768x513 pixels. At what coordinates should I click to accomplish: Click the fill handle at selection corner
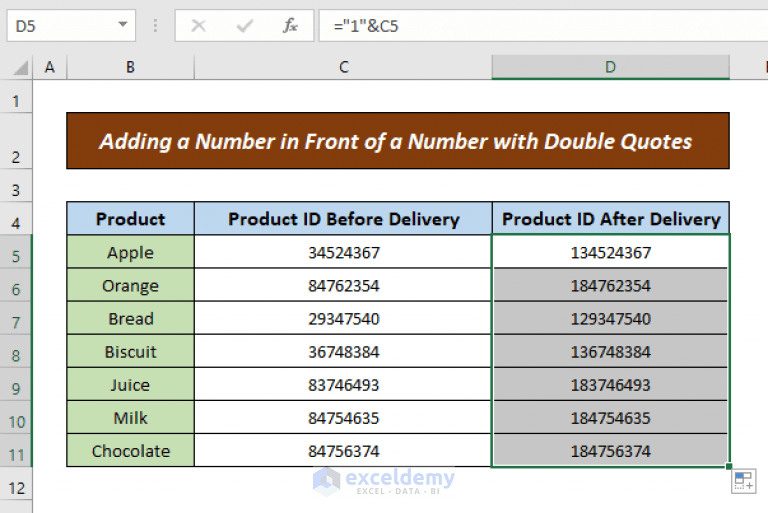(729, 466)
